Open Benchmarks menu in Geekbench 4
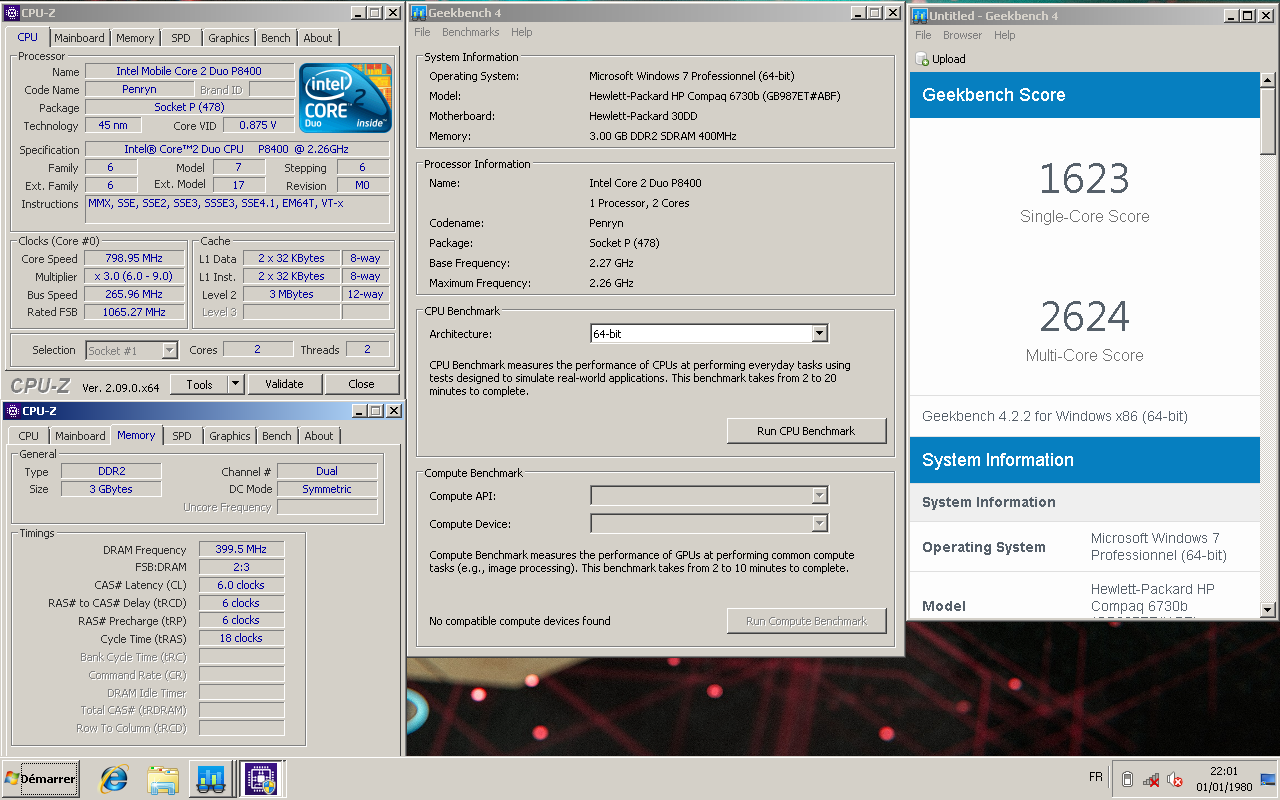Image resolution: width=1280 pixels, height=800 pixels. (471, 32)
